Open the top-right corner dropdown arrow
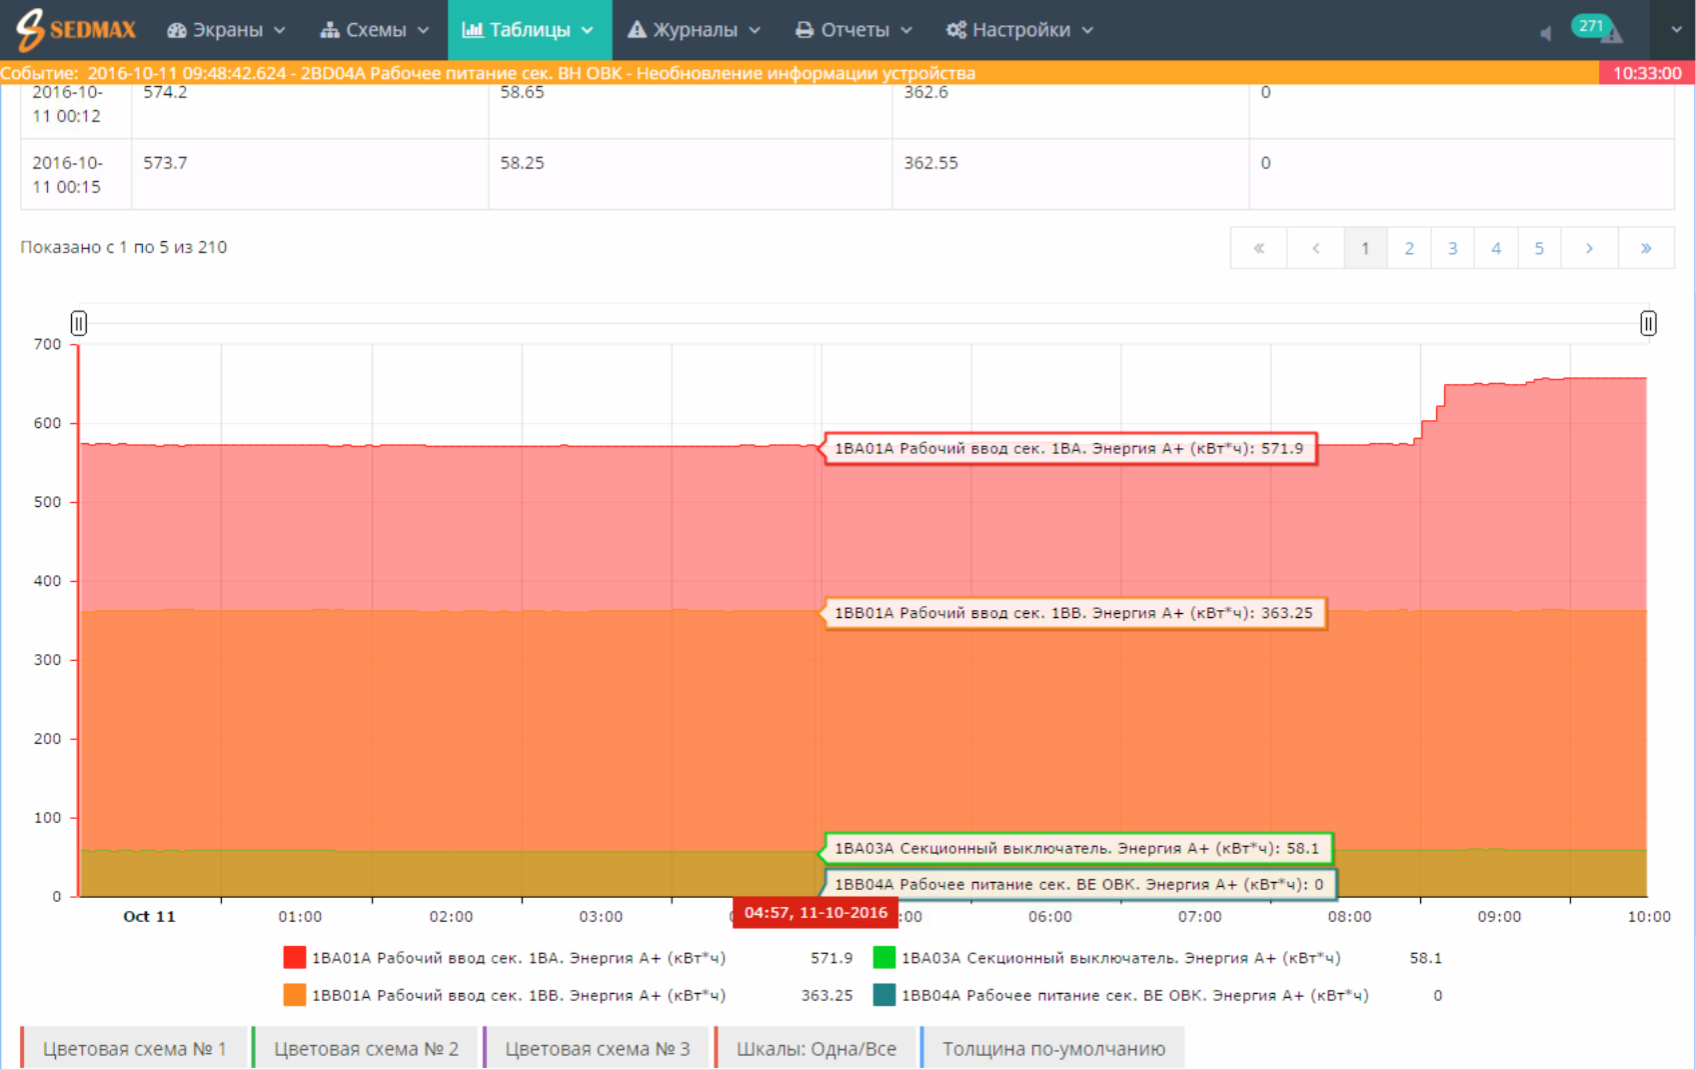Screen dimensions: 1696x1070 (1676, 30)
